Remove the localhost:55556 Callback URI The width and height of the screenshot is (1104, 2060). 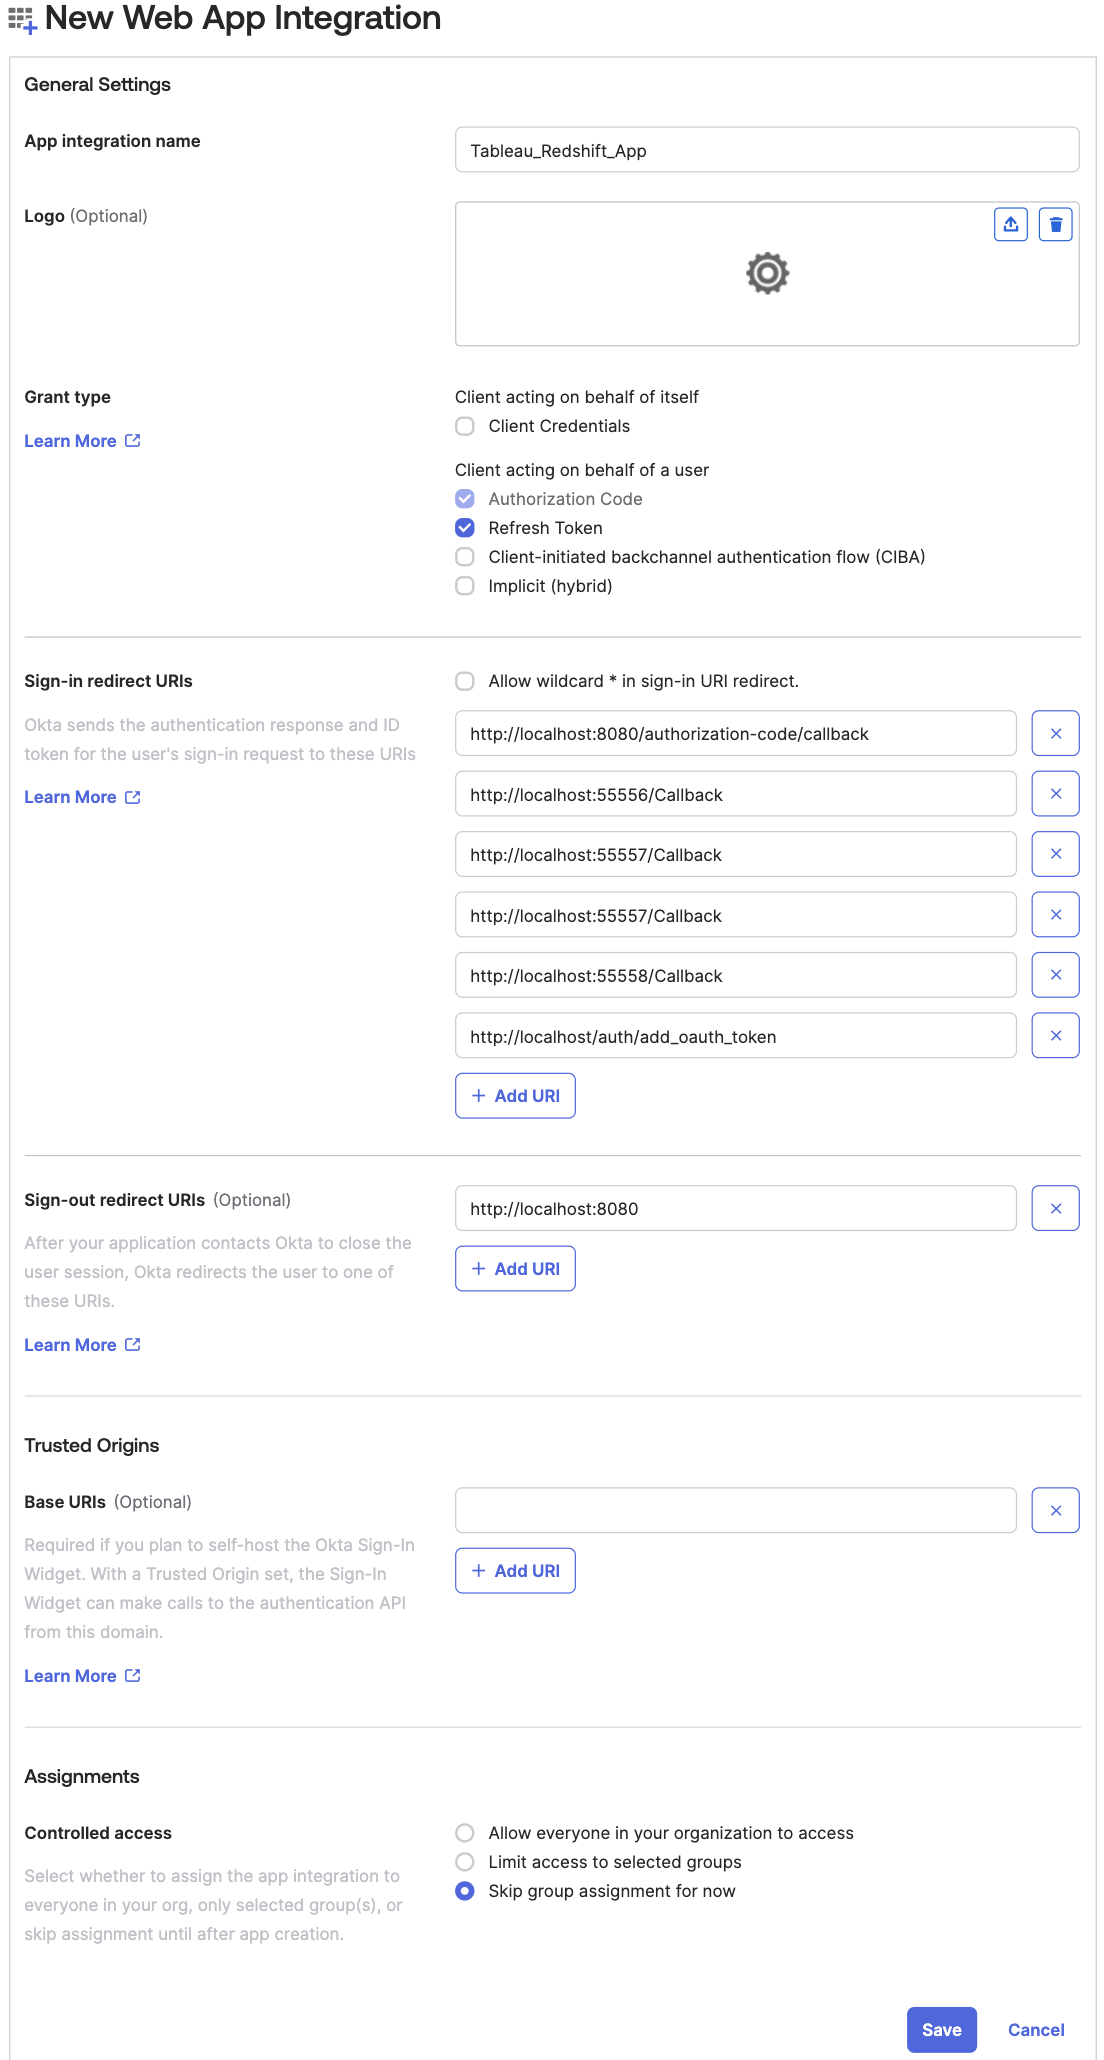click(1055, 794)
